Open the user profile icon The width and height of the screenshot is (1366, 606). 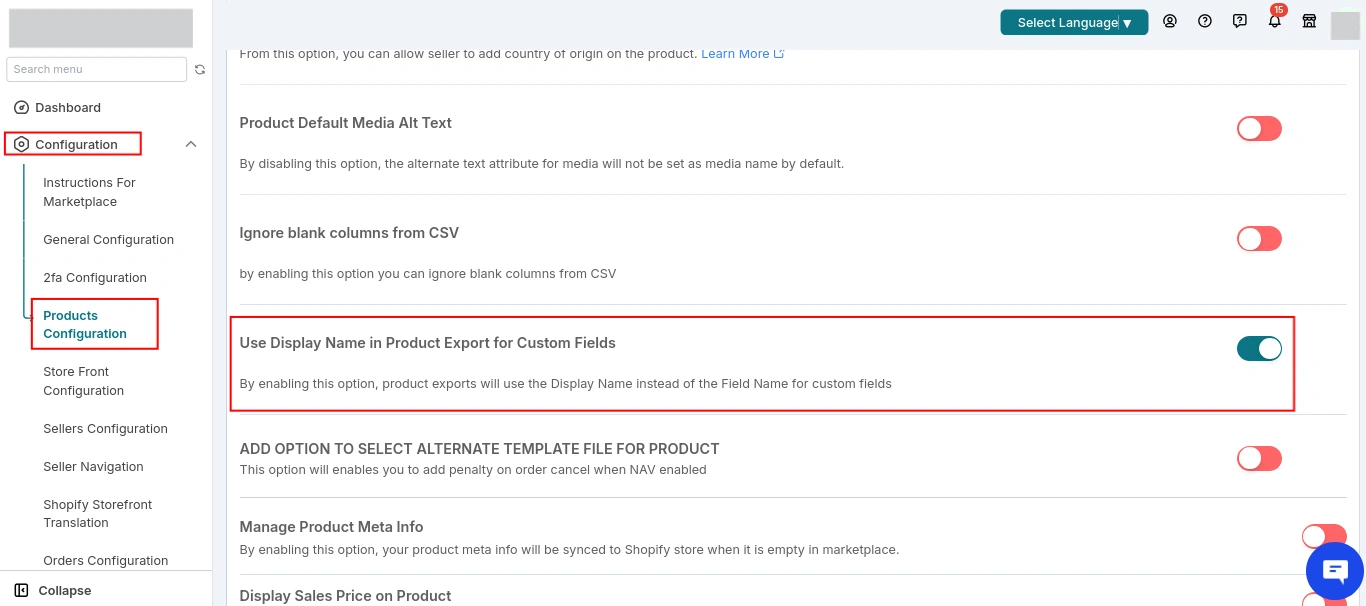point(1170,21)
